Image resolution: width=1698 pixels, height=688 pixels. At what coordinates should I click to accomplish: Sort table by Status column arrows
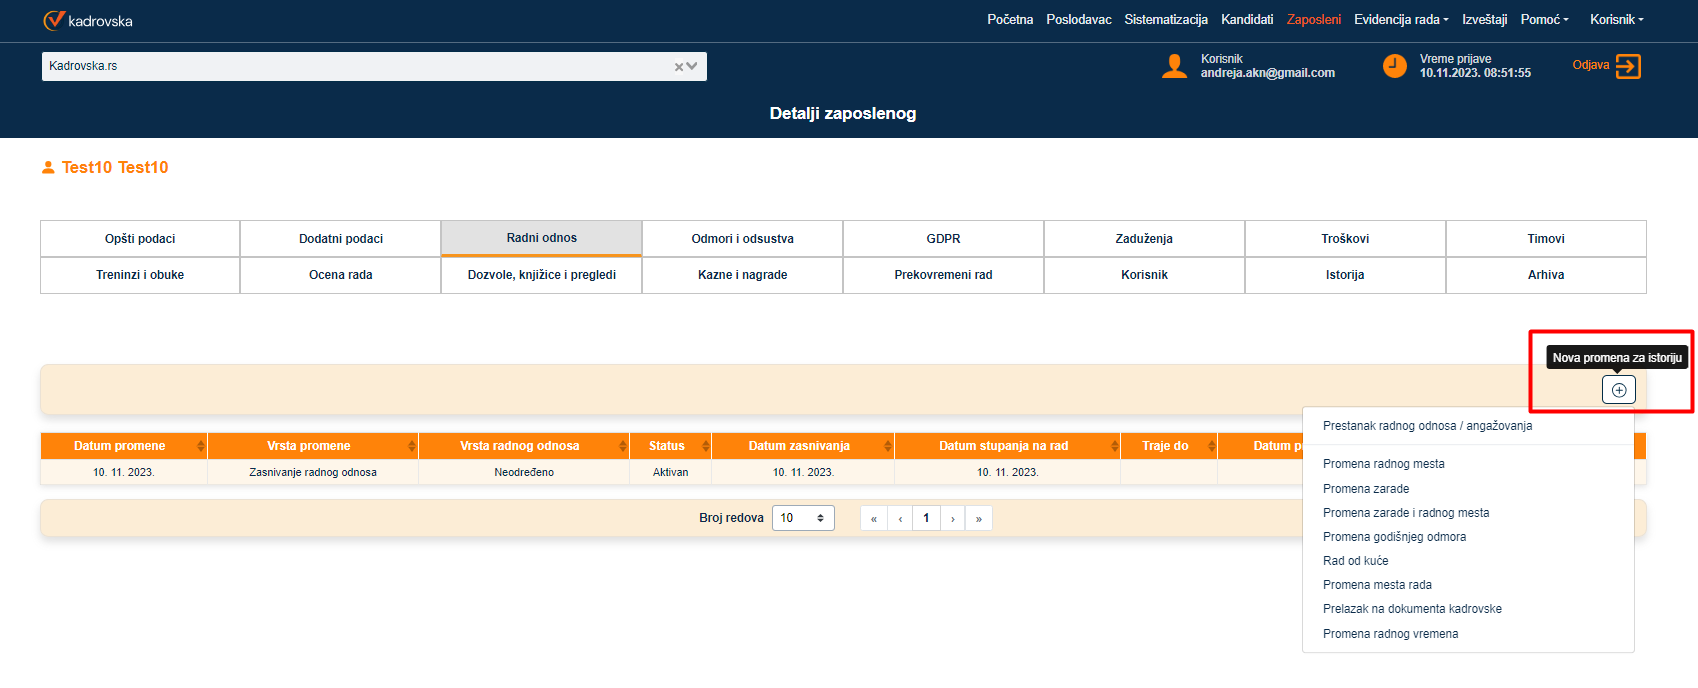[705, 446]
